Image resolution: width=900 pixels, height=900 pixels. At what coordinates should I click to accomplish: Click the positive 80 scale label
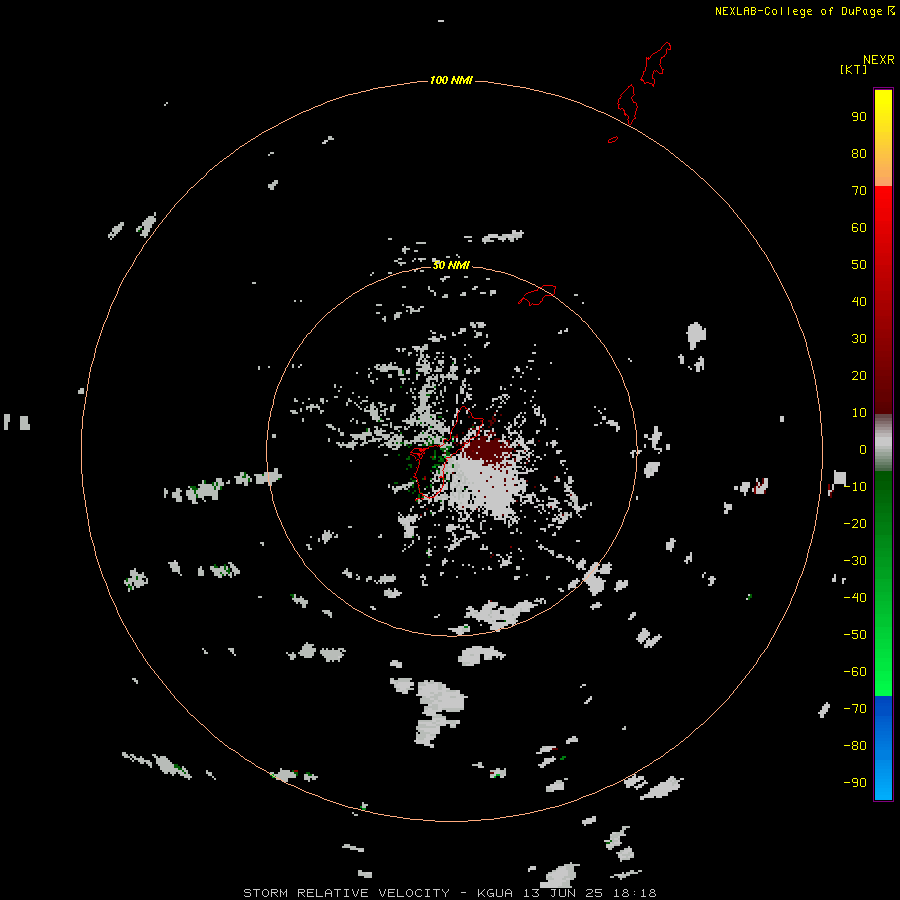coord(859,153)
